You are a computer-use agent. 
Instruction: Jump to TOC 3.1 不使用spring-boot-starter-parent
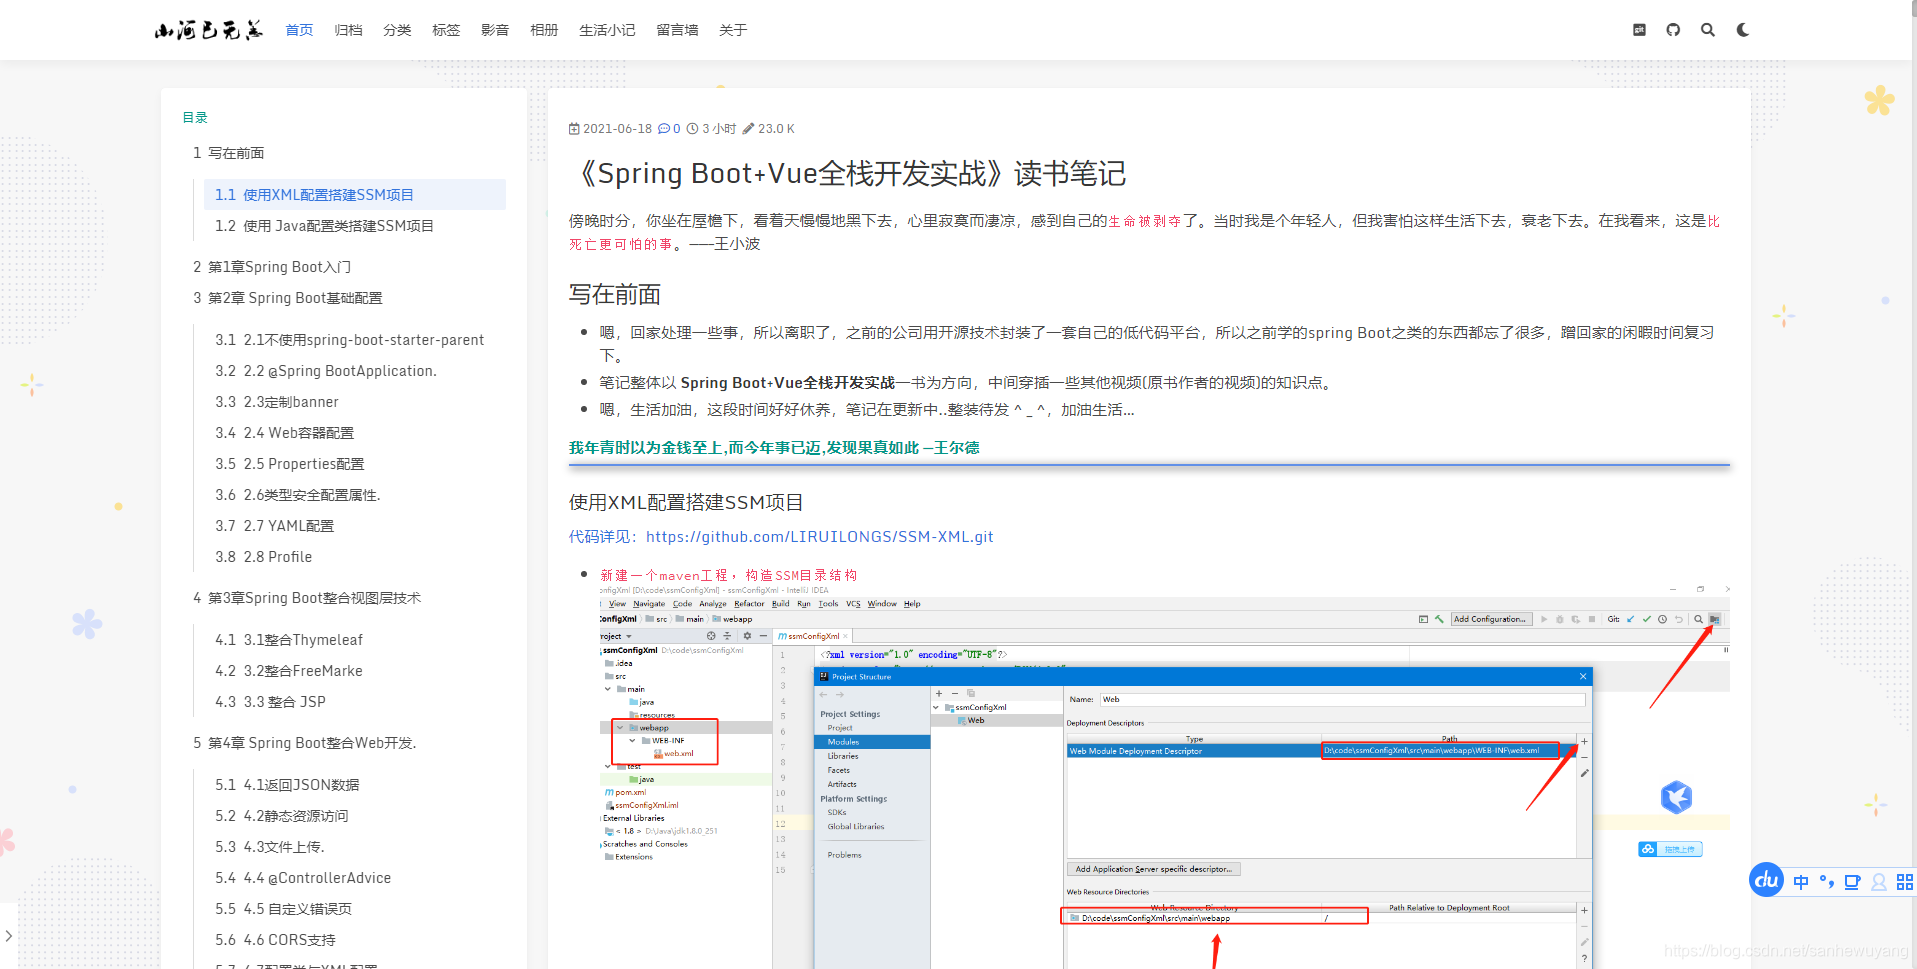349,340
